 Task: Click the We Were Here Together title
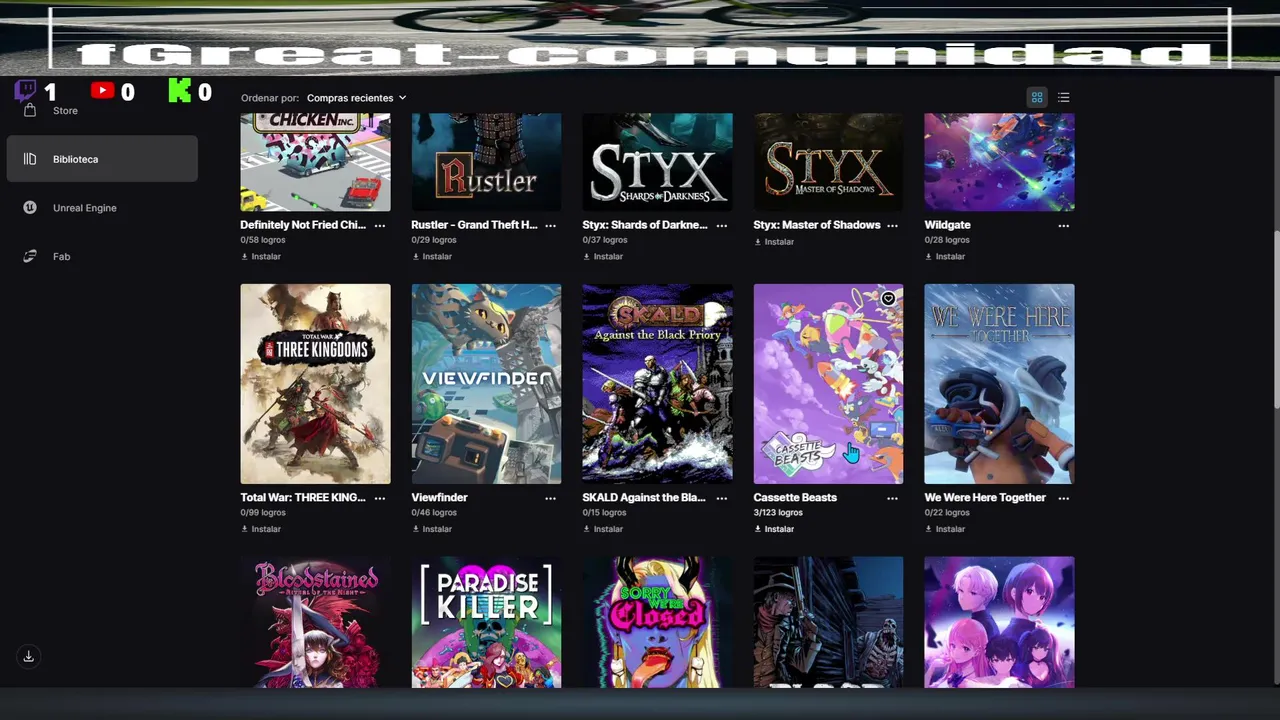click(985, 497)
